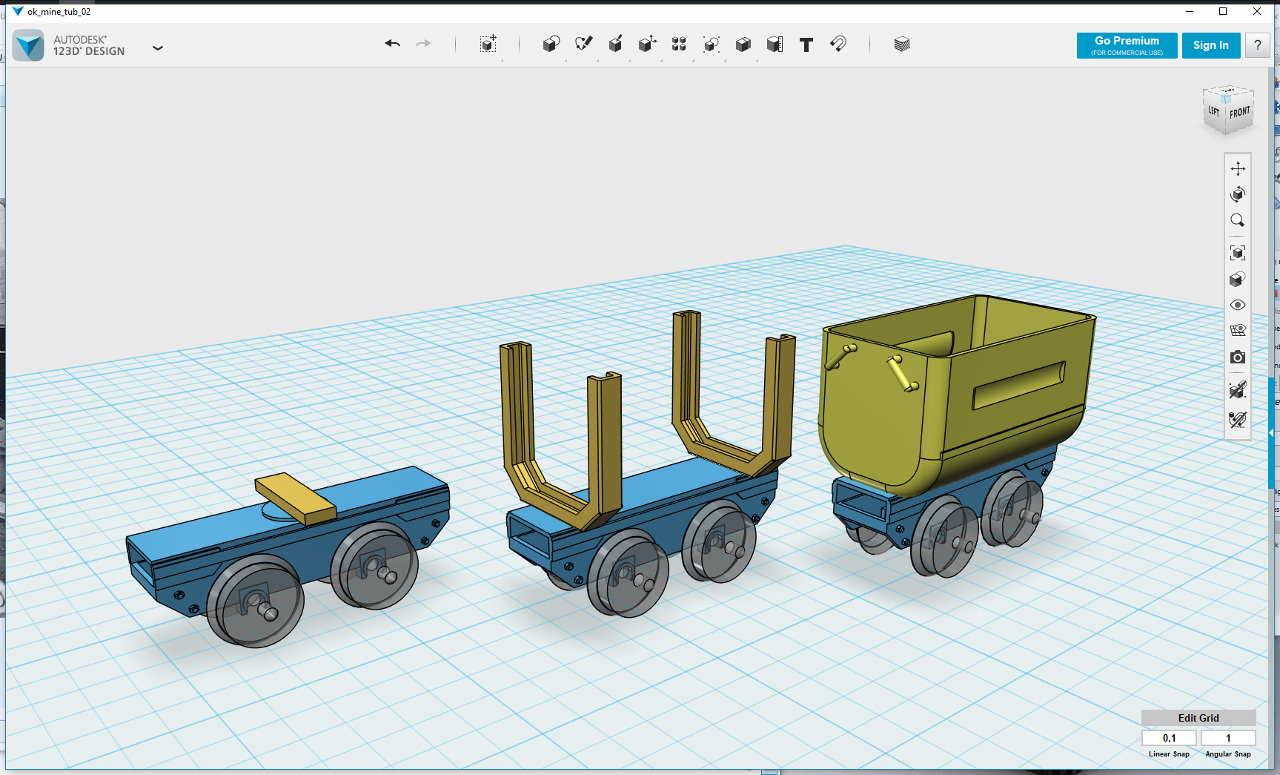Expand the side panel with the blue arrow
The height and width of the screenshot is (775, 1280).
click(1272, 432)
